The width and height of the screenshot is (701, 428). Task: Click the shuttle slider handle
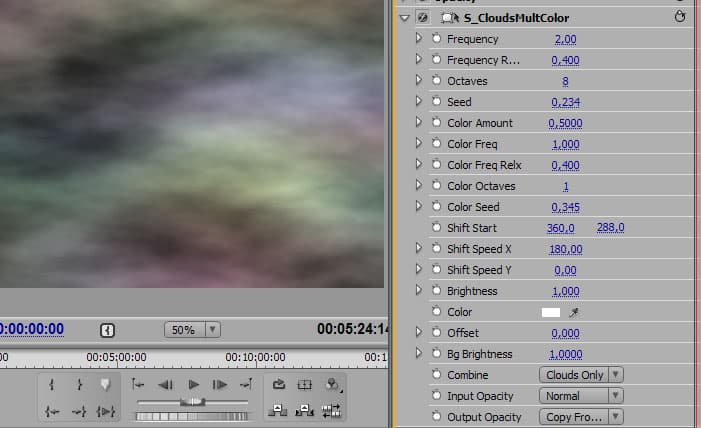pos(193,402)
